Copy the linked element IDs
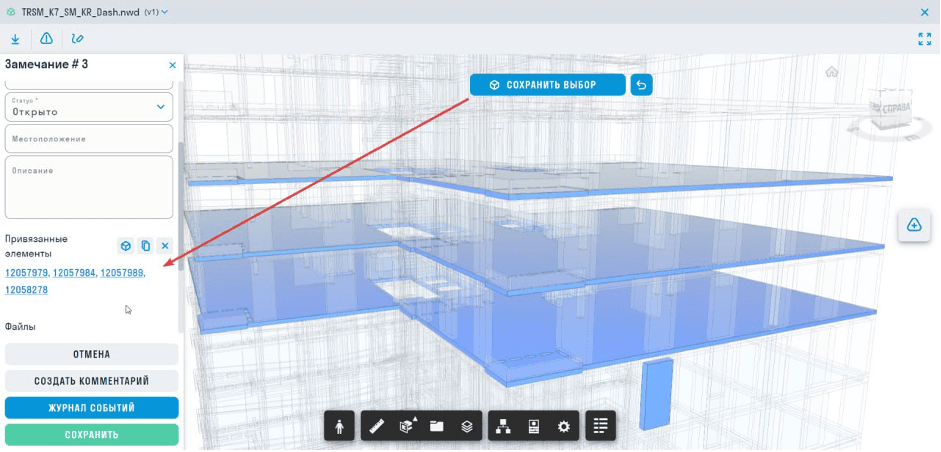Screen dimensions: 941x452 (x=145, y=246)
